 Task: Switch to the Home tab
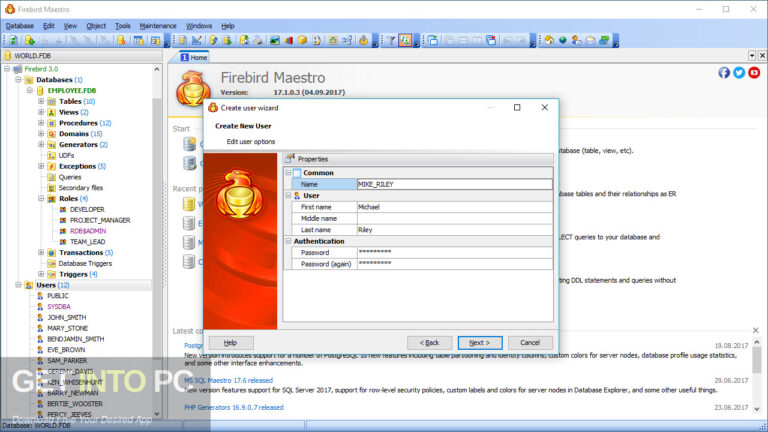193,57
